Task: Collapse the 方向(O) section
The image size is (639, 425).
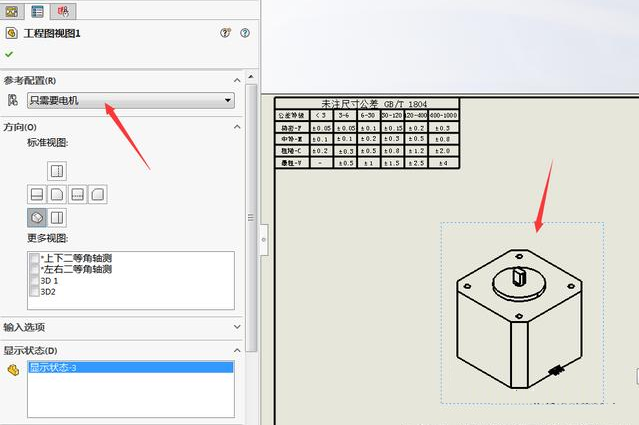Action: pyautogui.click(x=237, y=127)
